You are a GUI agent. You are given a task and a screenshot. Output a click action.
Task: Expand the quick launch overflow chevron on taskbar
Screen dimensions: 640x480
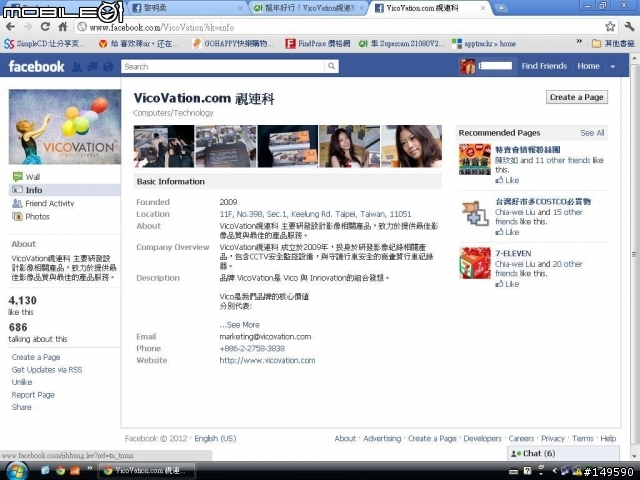click(89, 468)
